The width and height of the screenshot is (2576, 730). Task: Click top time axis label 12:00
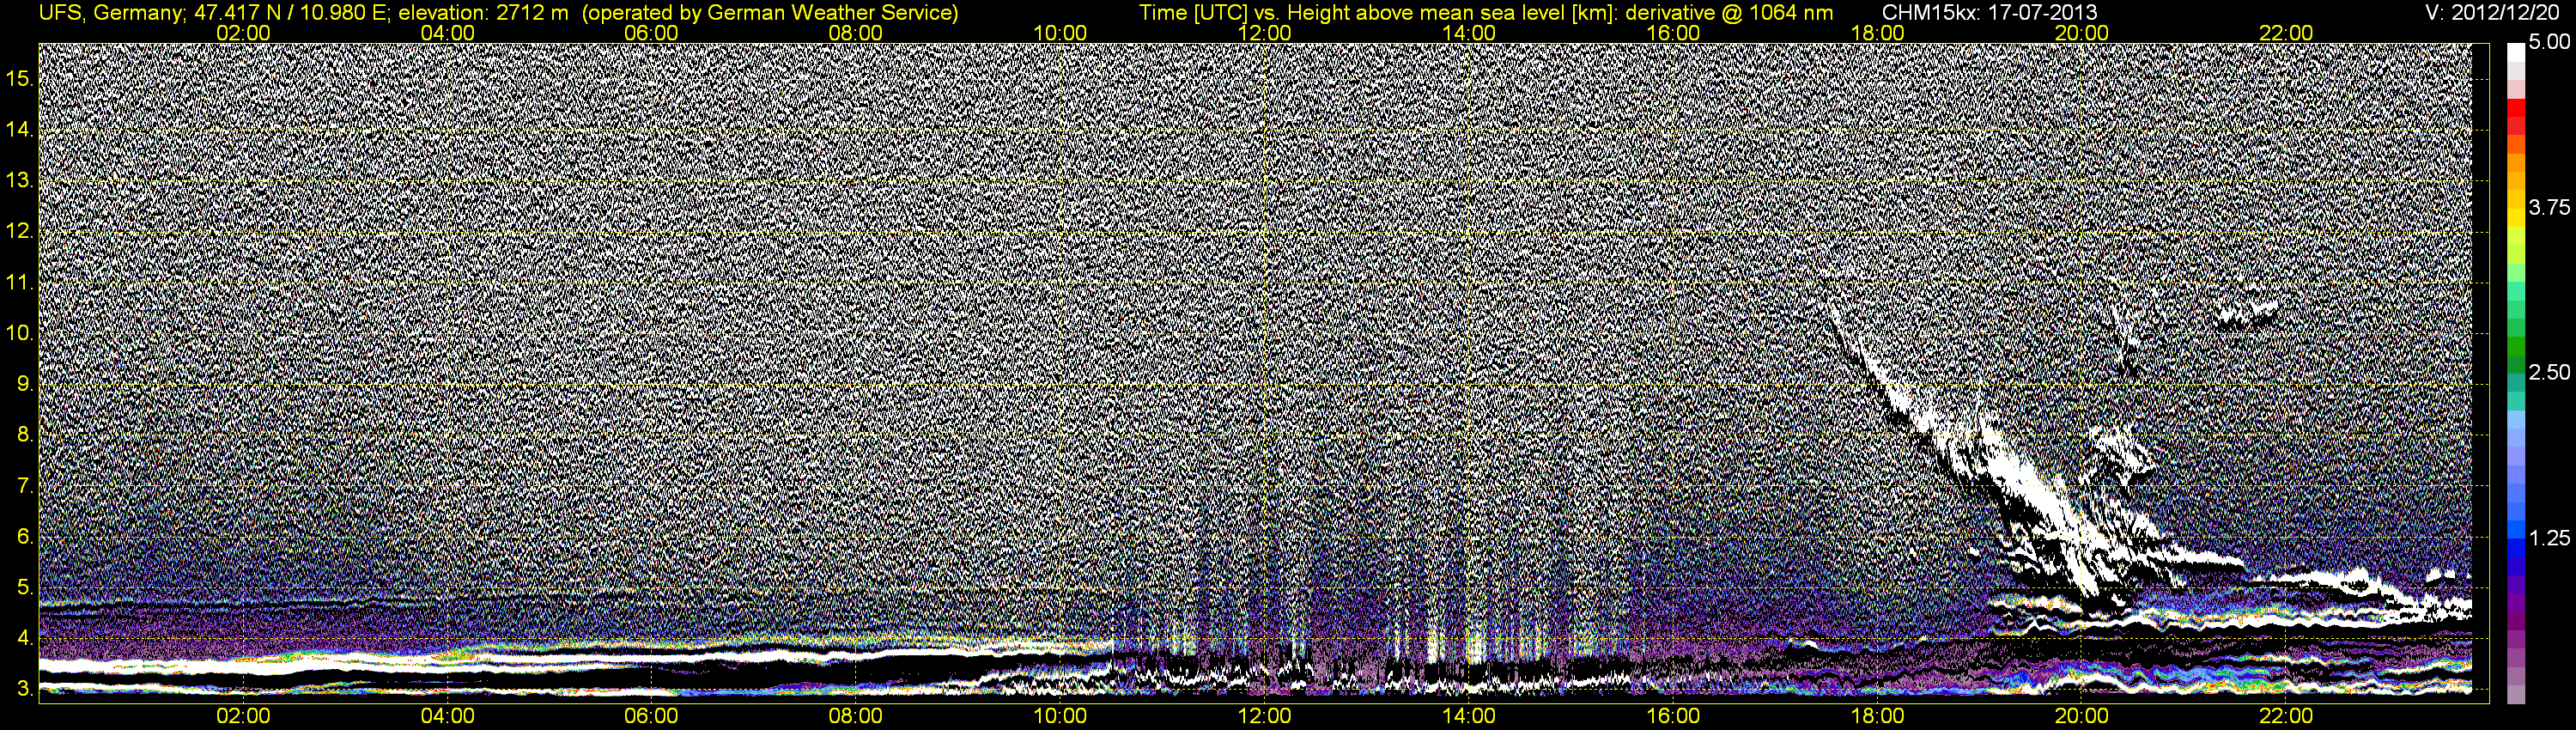pos(1264,33)
